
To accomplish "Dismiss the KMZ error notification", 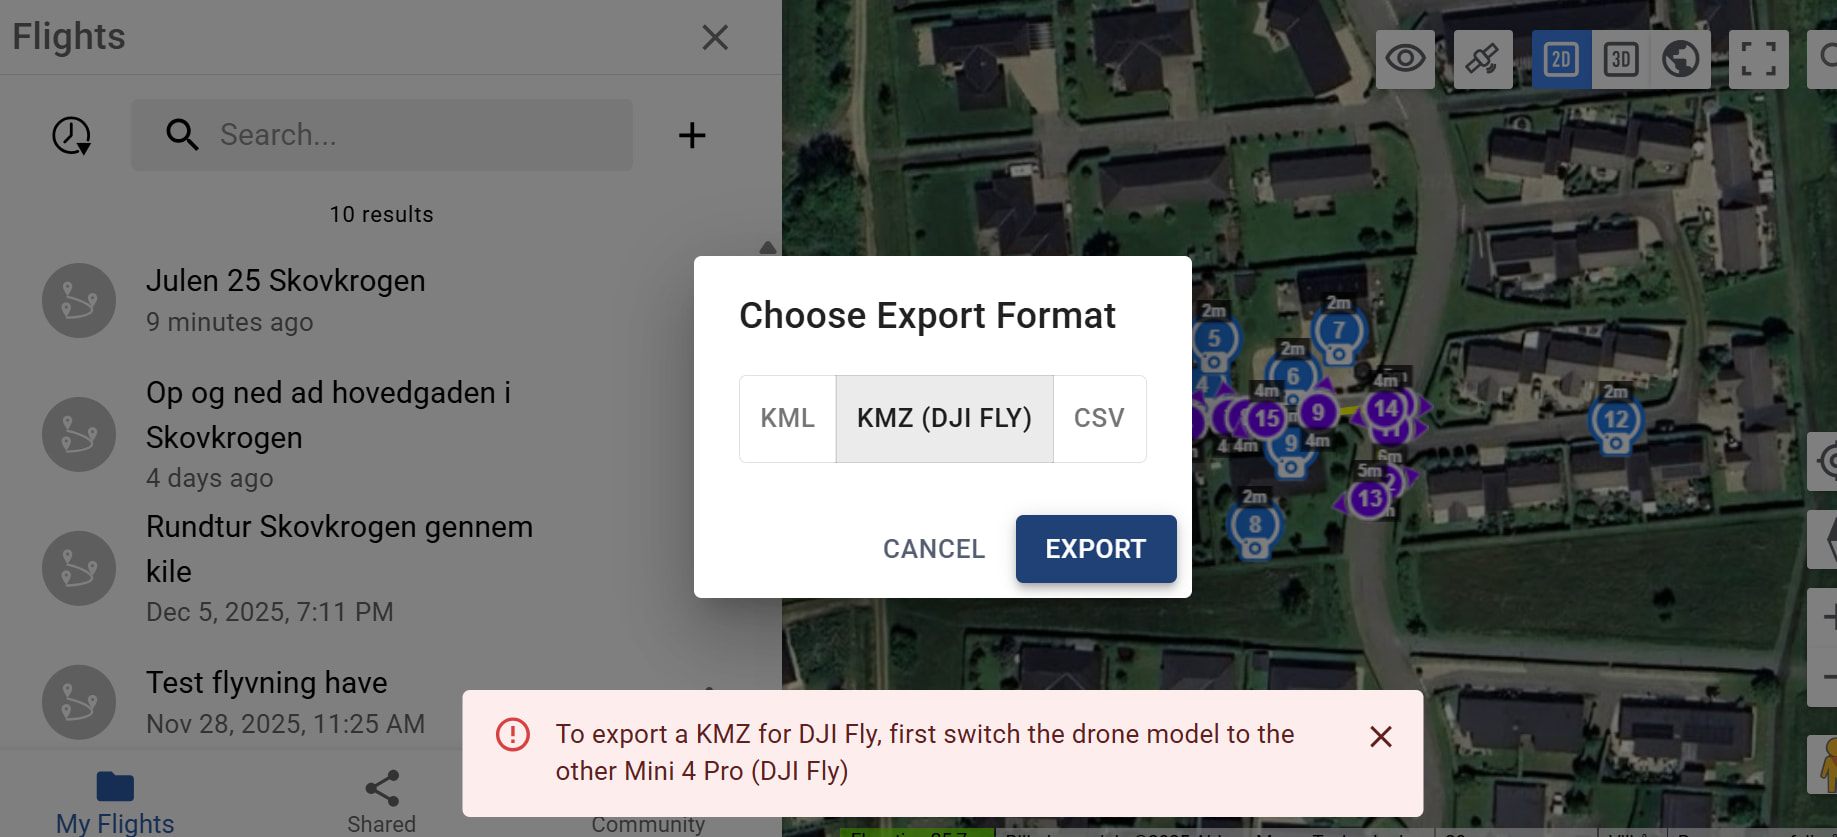I will (1380, 737).
